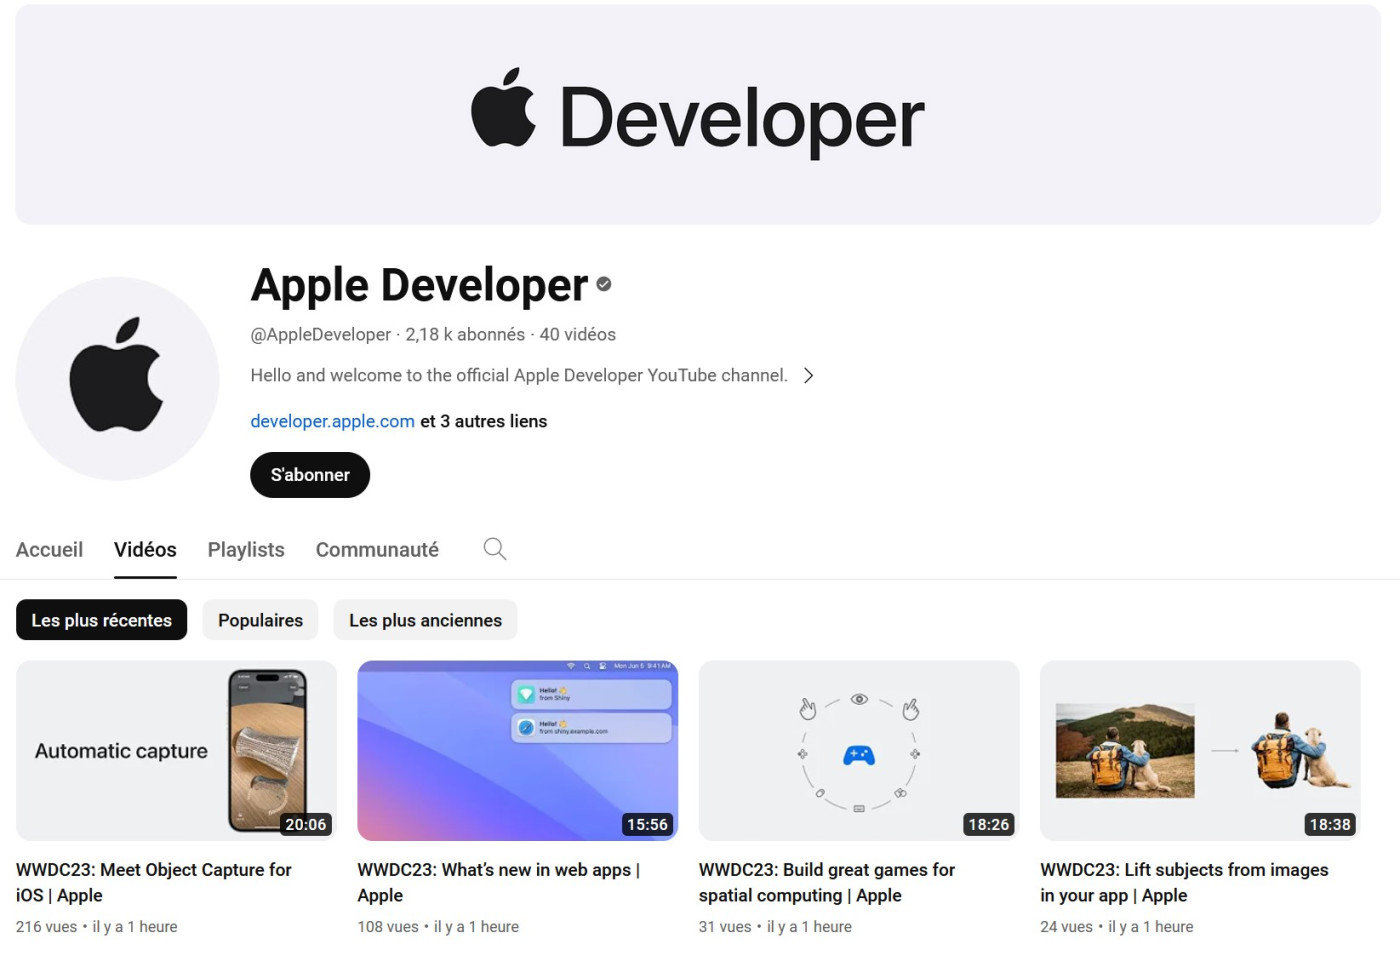1400x967 pixels.
Task: Click the Apple Developer banner image
Action: [698, 114]
